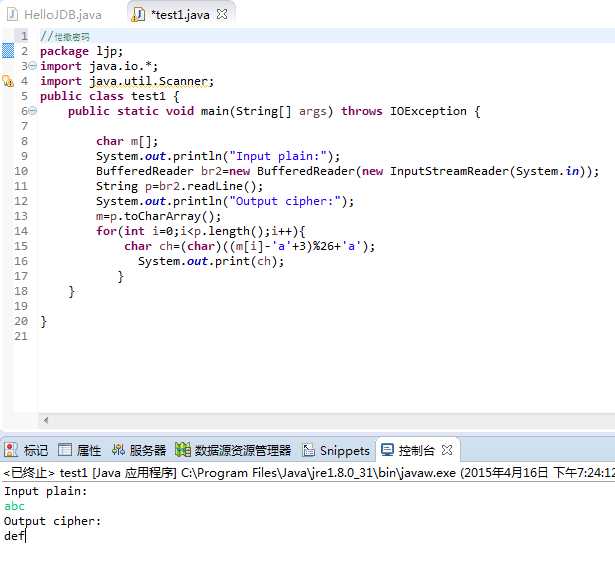Screen dimensions: 615x570
Task: Click the Servers tab icon
Action: tap(118, 450)
